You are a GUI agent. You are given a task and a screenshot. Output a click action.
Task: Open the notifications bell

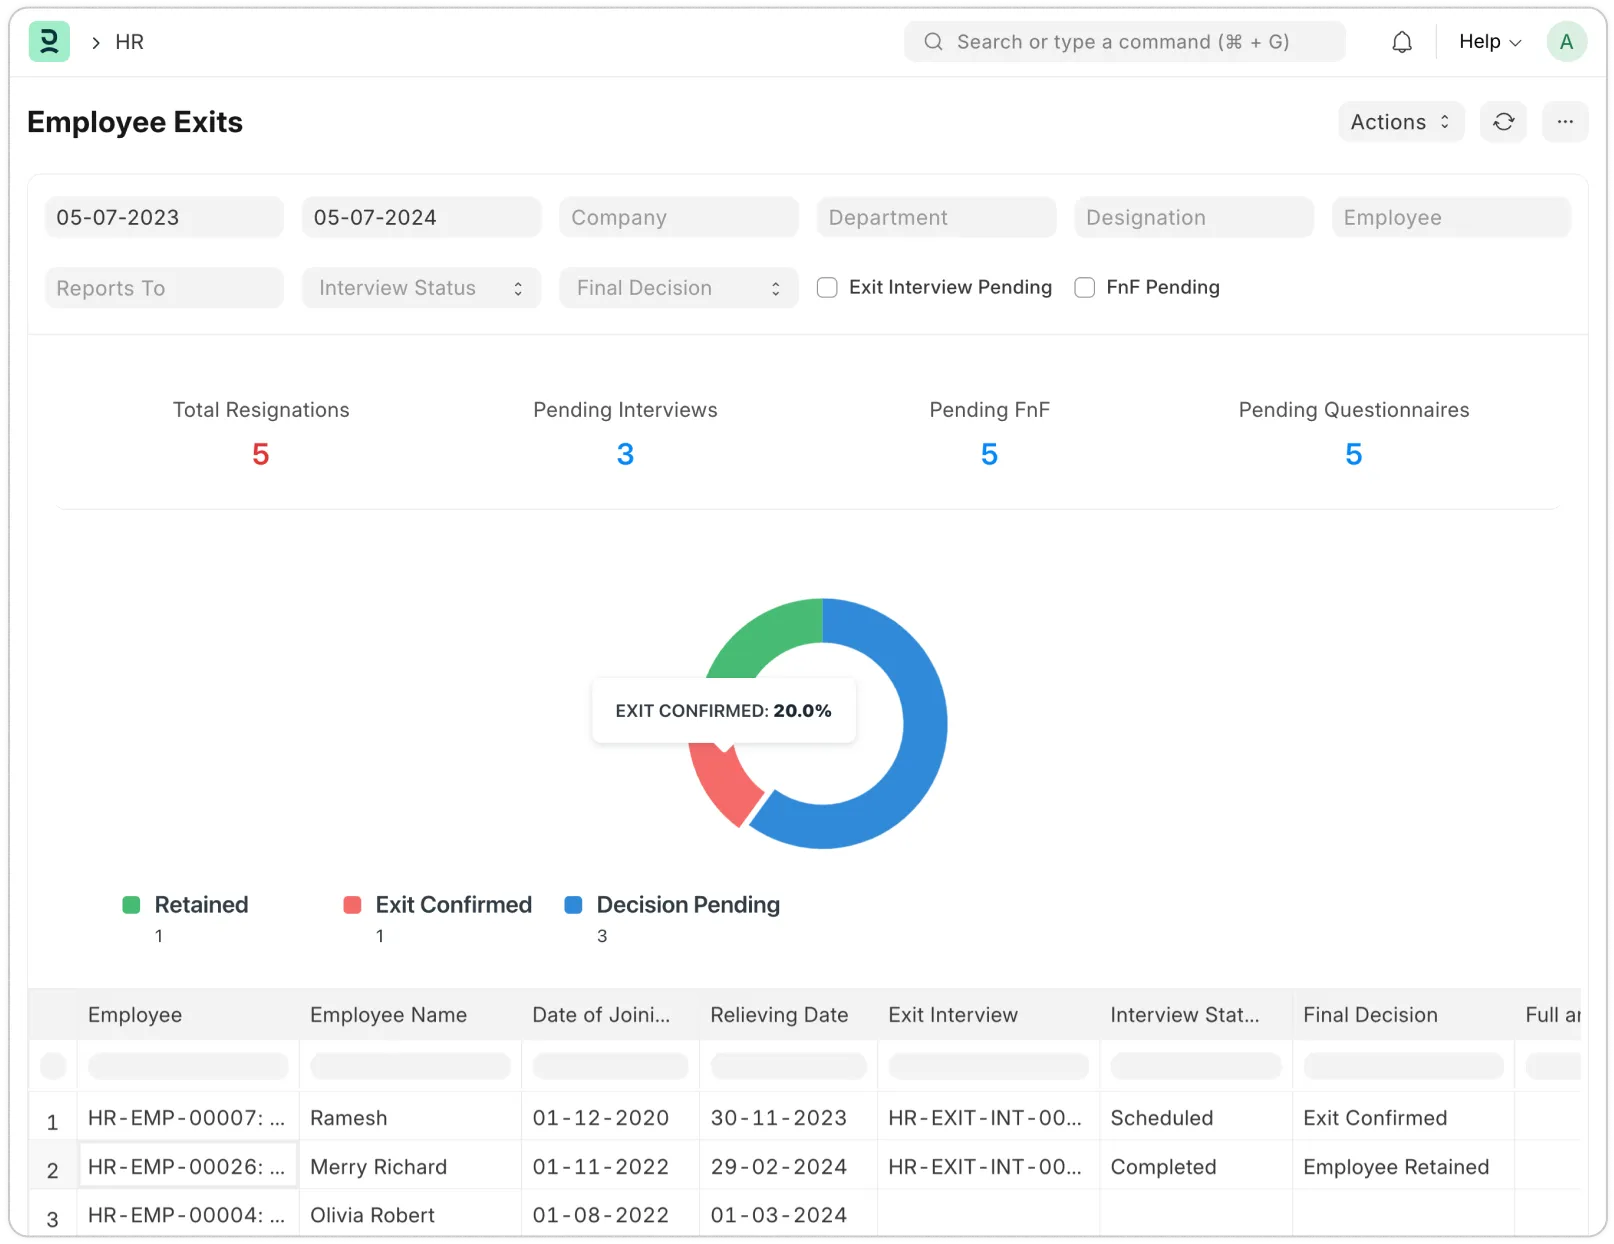(x=1402, y=42)
